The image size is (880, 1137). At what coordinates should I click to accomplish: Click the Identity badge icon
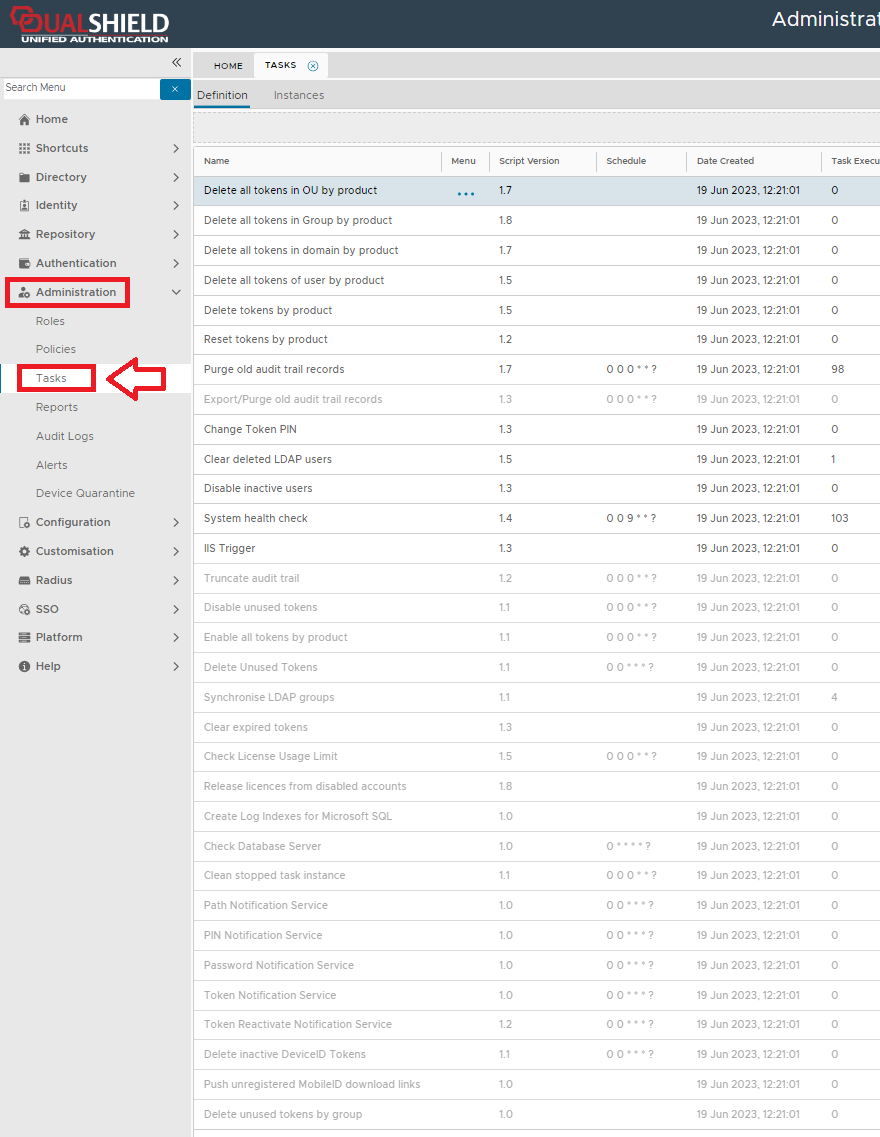(25, 206)
